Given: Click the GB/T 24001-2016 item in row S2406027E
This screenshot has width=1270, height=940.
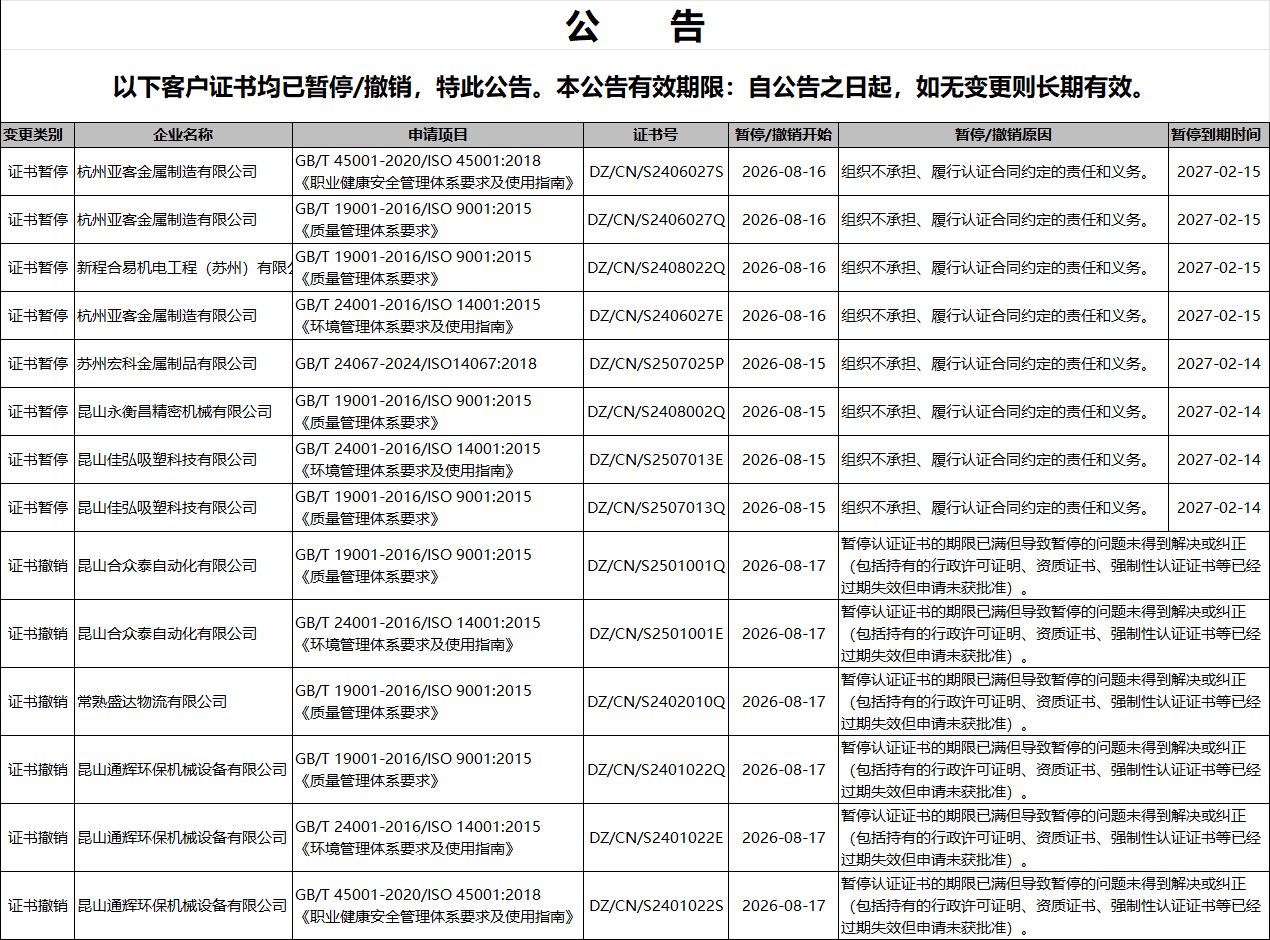Looking at the screenshot, I should pos(418,315).
